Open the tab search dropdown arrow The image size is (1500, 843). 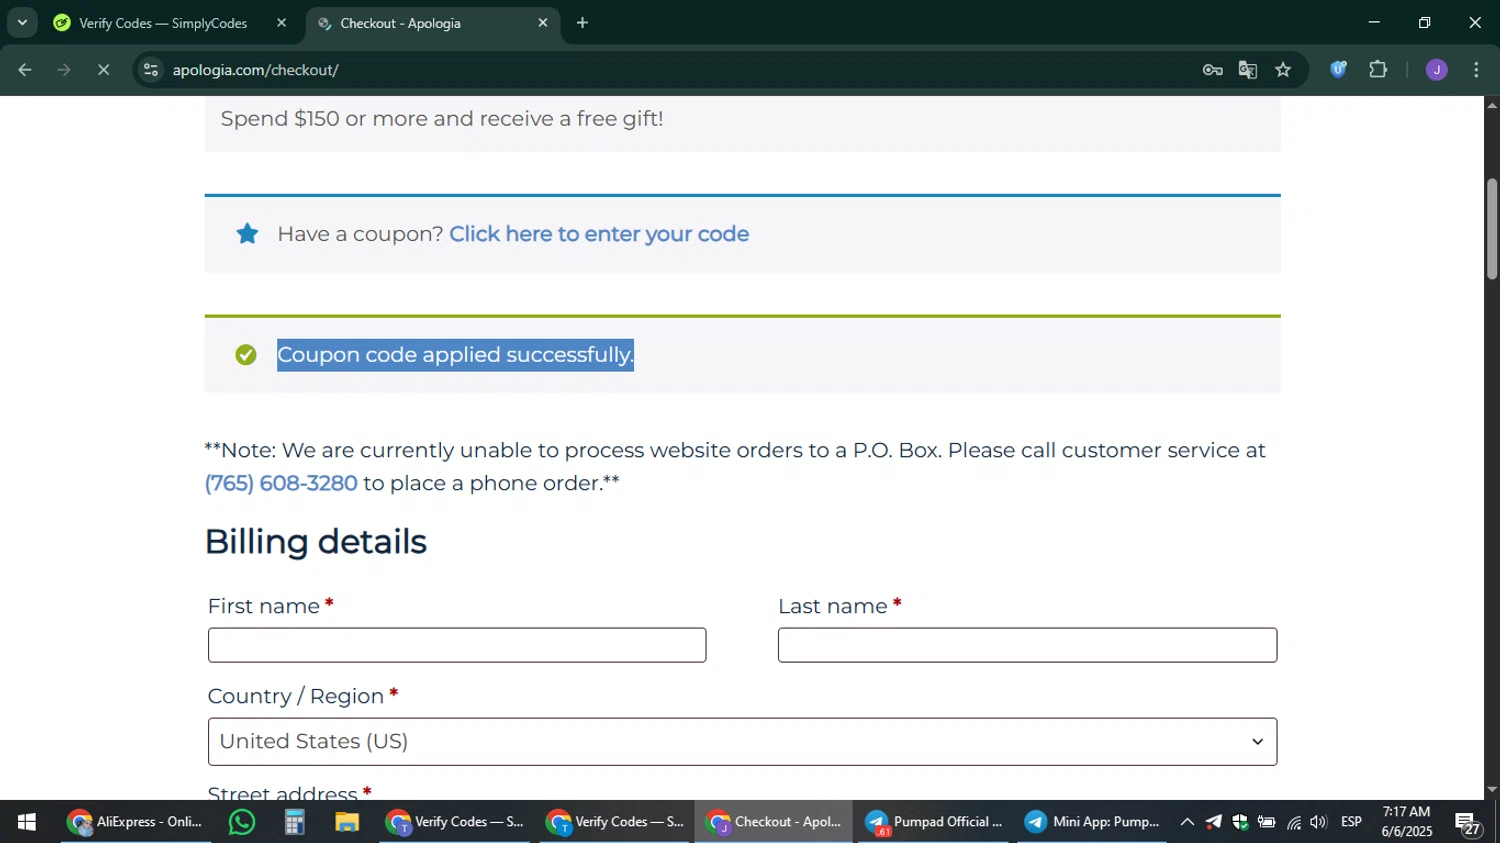22,22
